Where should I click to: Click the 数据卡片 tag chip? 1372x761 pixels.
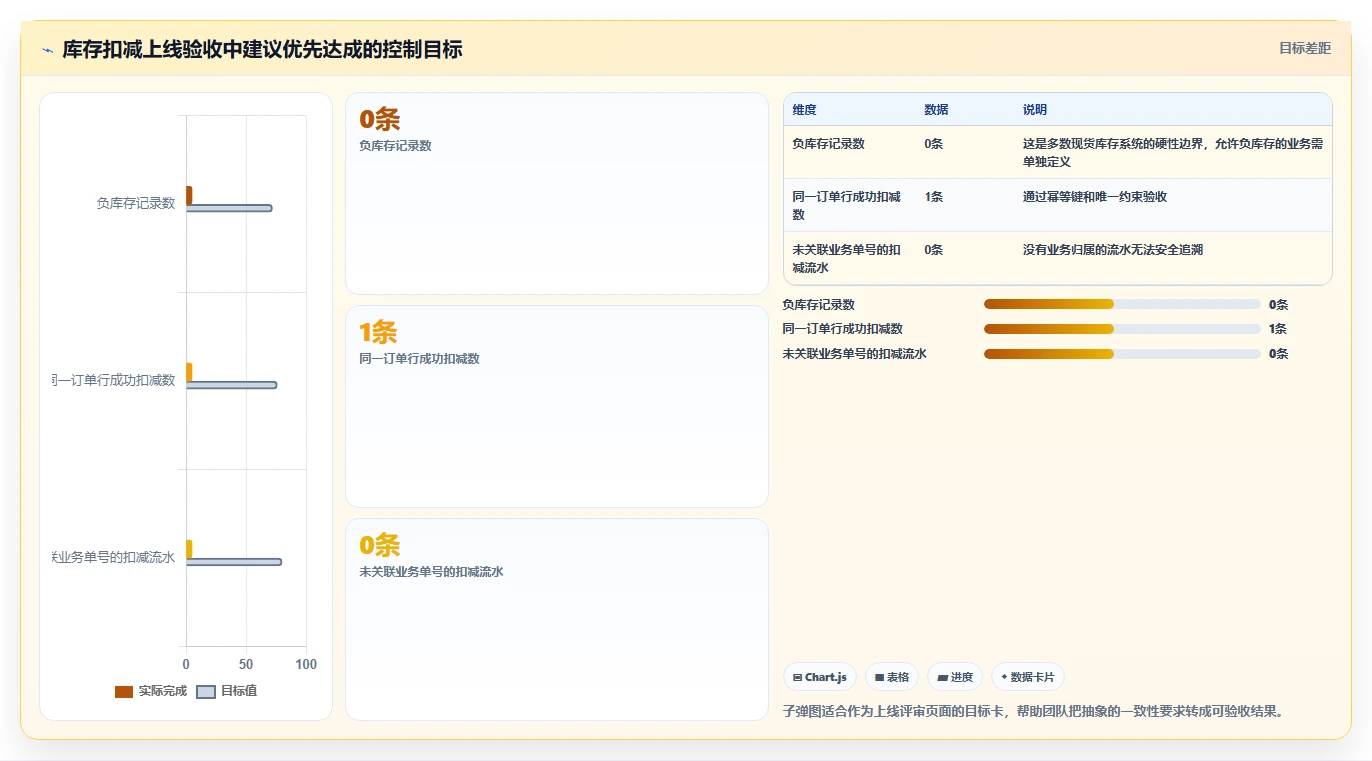1028,677
